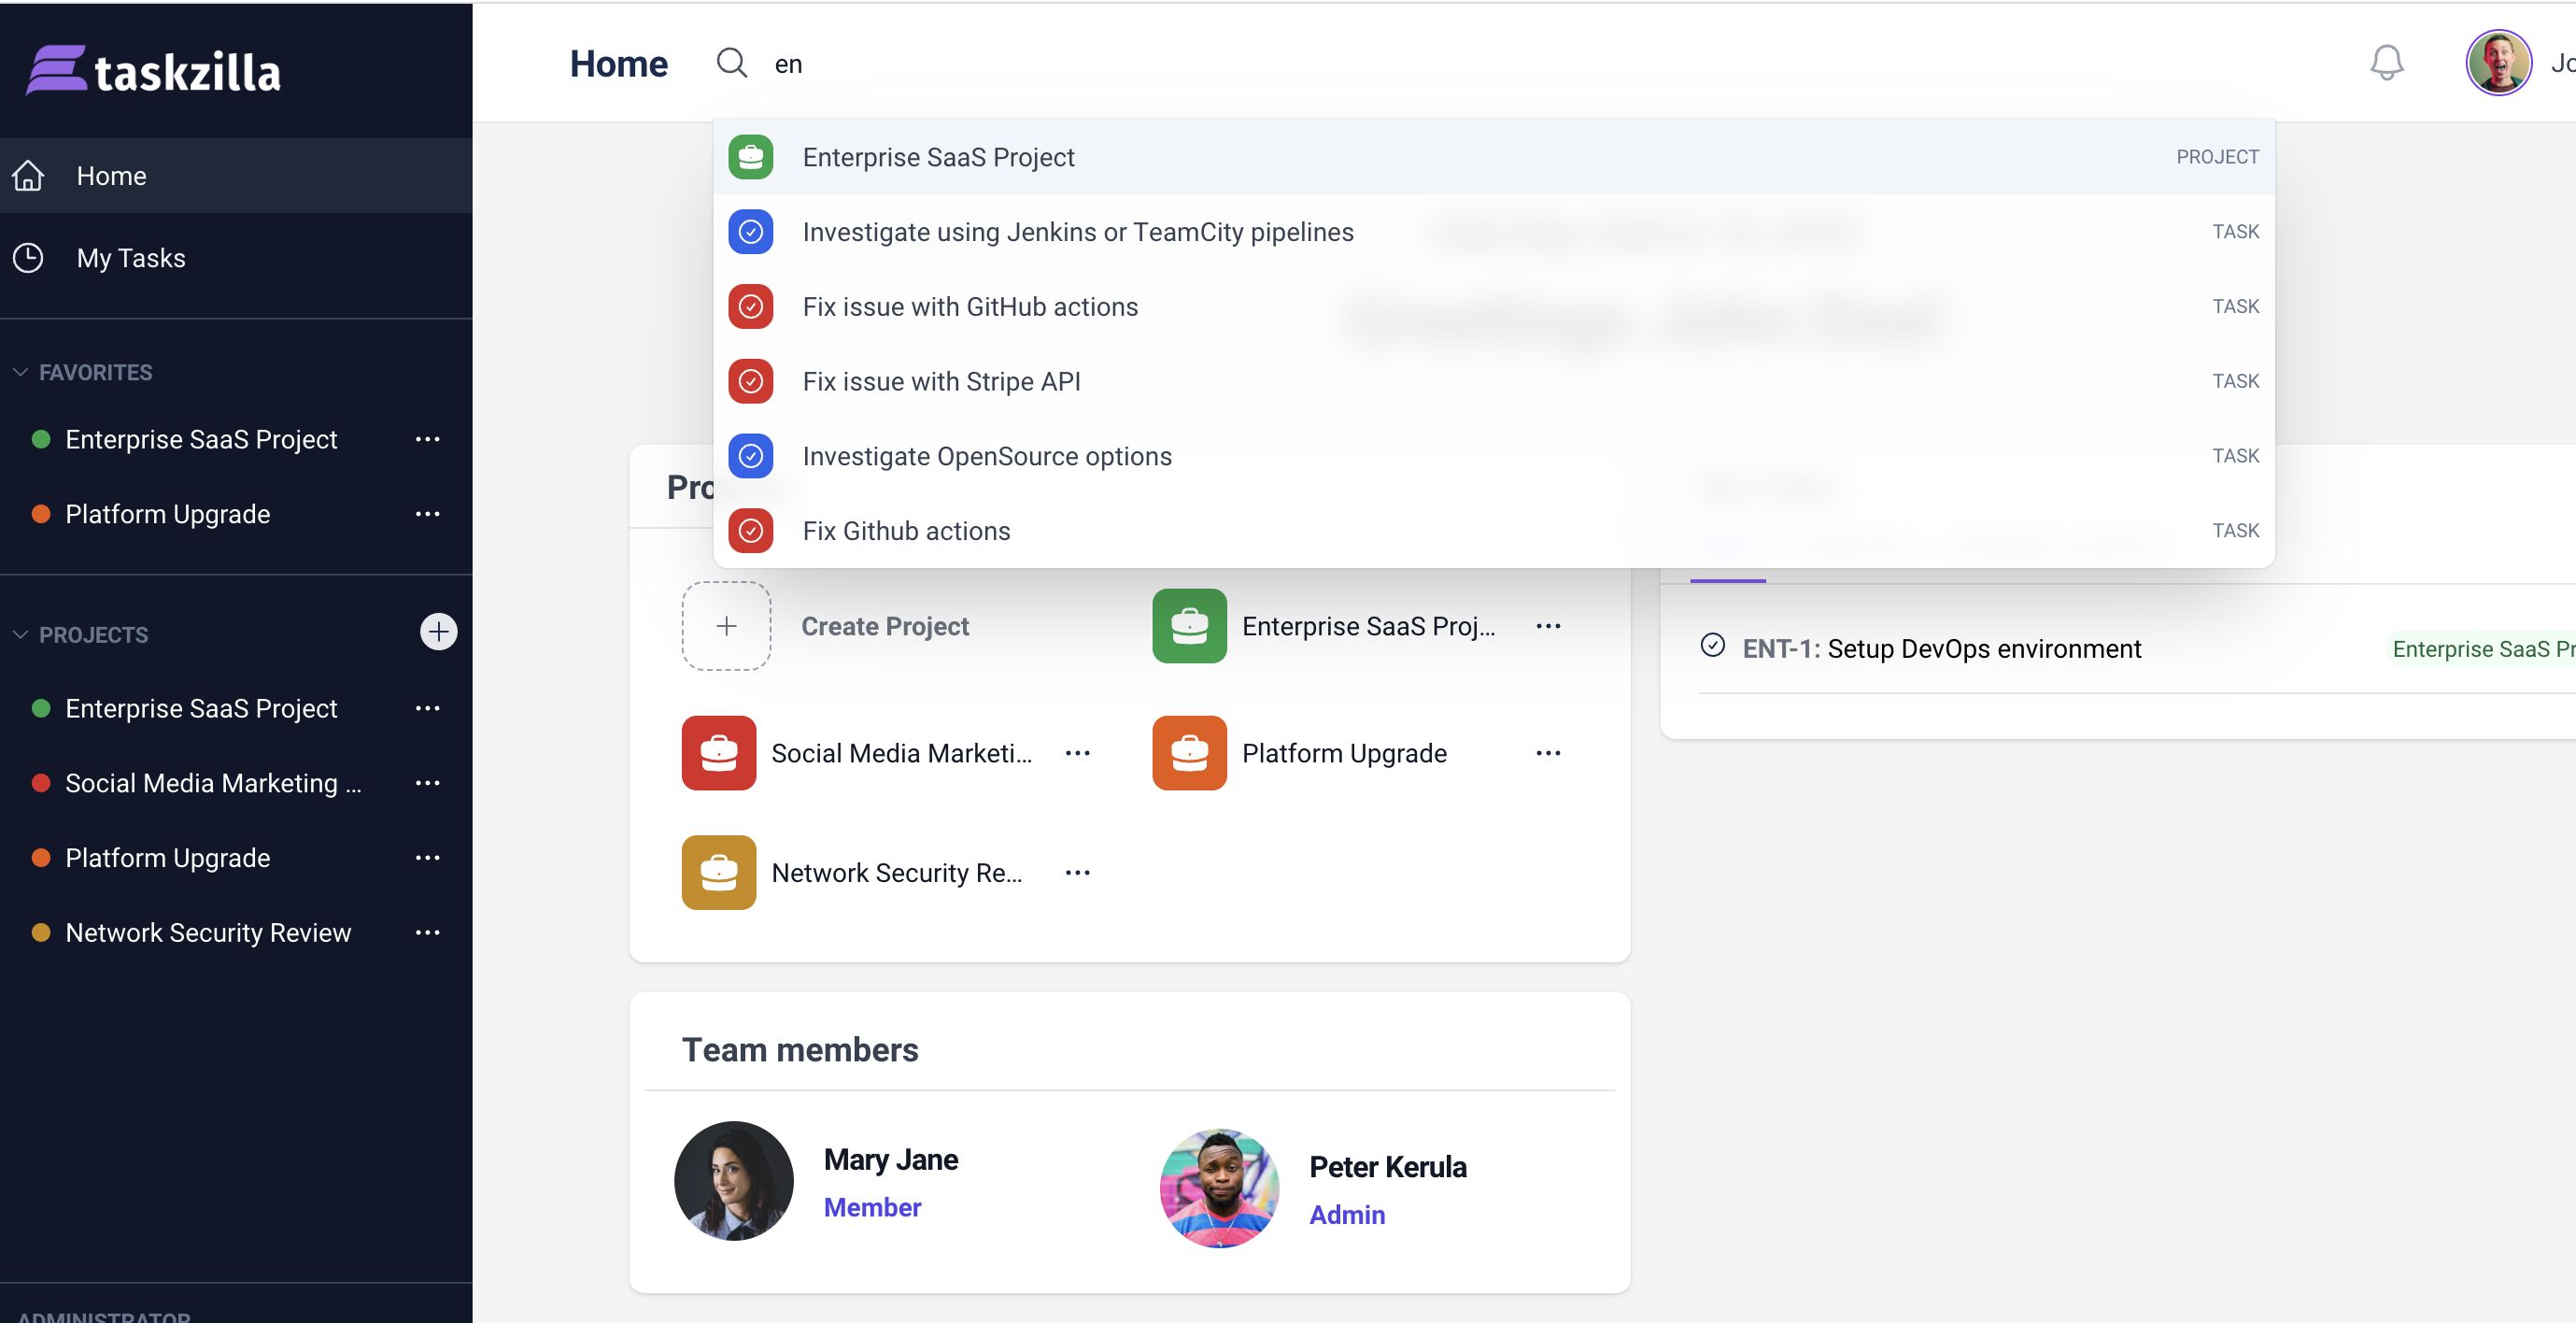The width and height of the screenshot is (2576, 1323).
Task: Collapse the PROJECTS section
Action: tap(20, 635)
